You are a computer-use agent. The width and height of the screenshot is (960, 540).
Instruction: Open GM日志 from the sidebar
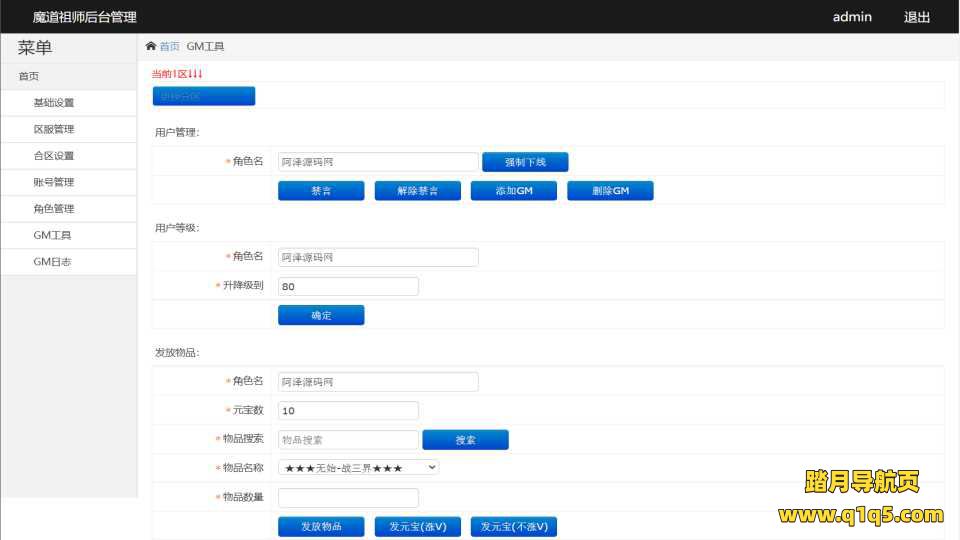tap(52, 262)
